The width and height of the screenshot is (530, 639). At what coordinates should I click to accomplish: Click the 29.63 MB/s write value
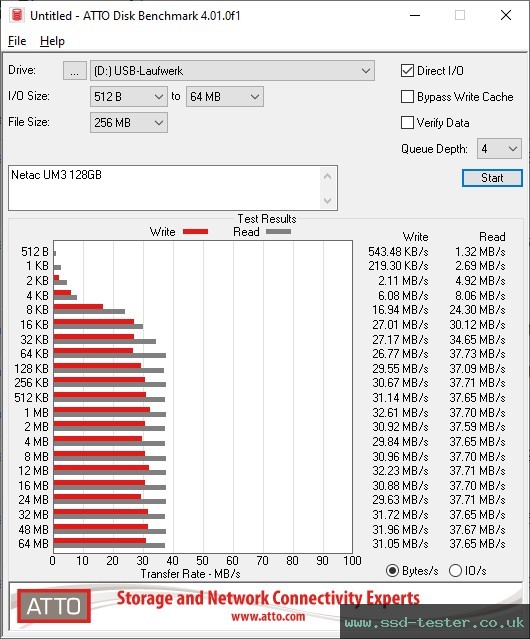400,500
